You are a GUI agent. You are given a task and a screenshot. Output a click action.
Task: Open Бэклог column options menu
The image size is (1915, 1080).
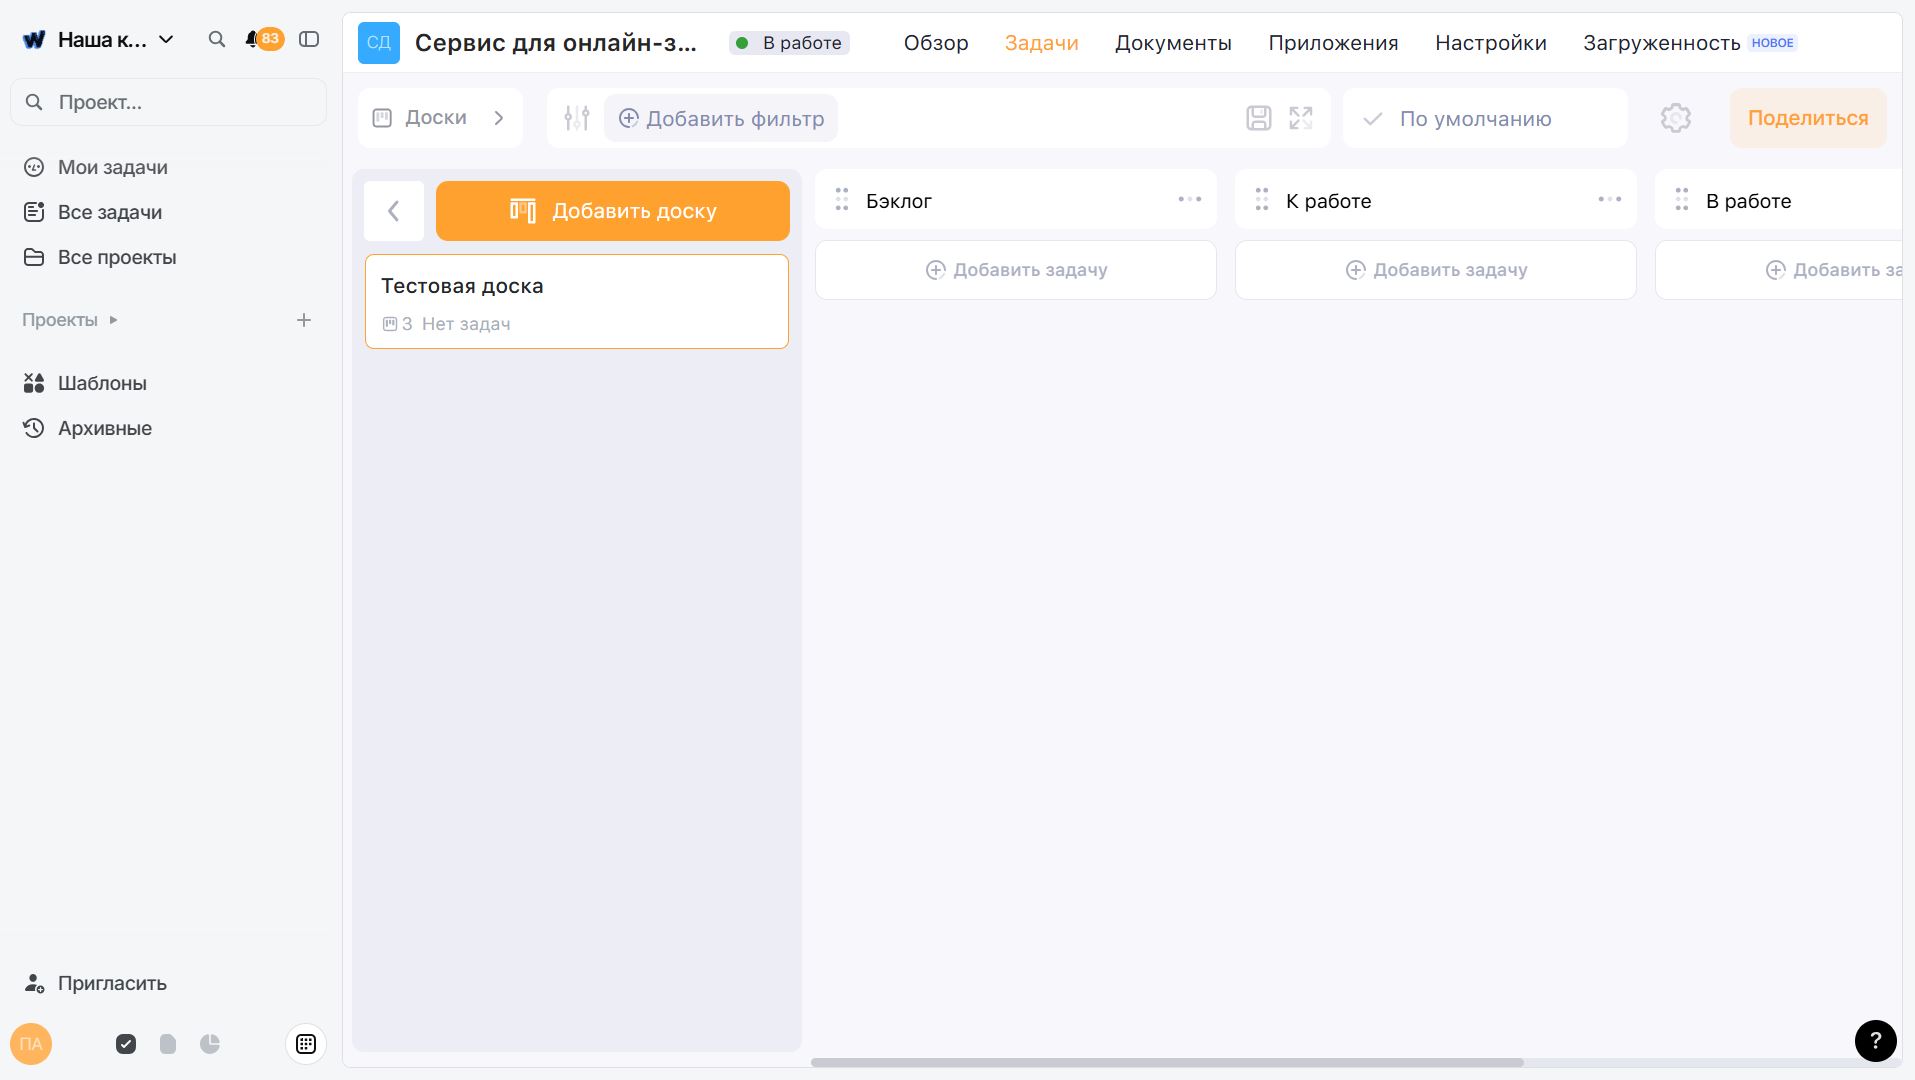pyautogui.click(x=1189, y=200)
